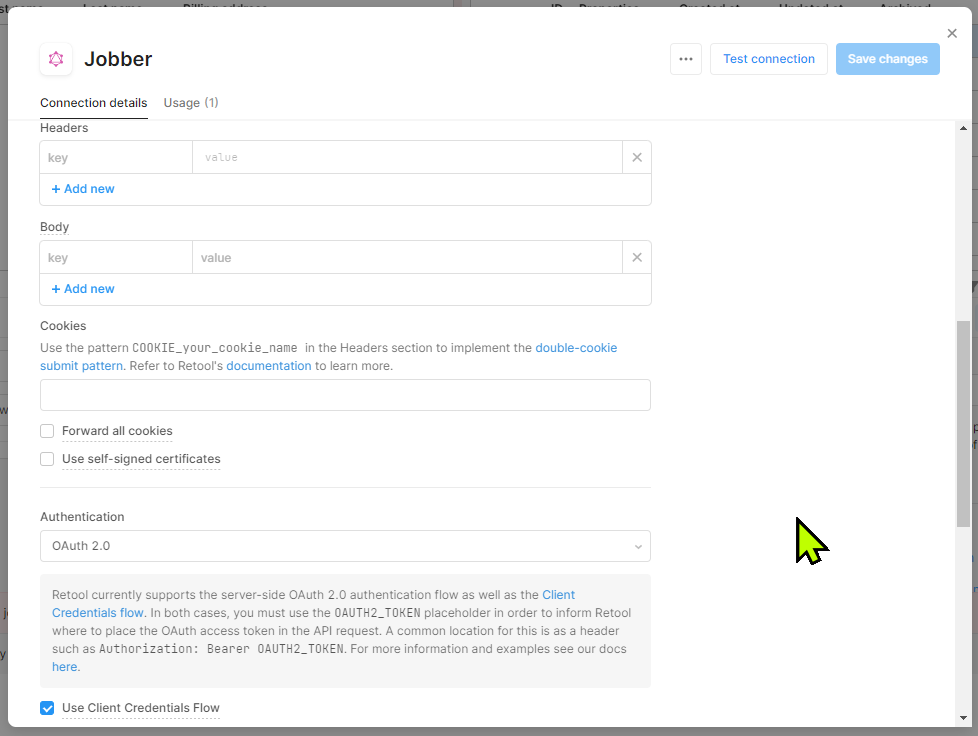Click the Body section label
The height and width of the screenshot is (736, 978).
pos(54,226)
